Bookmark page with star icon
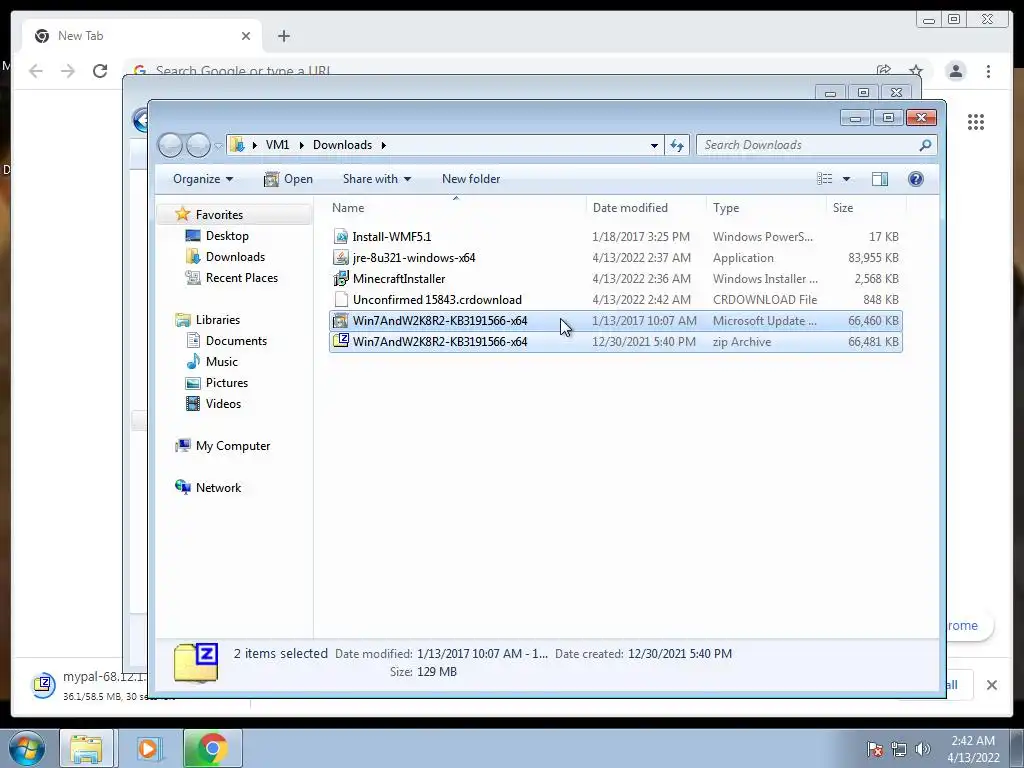Viewport: 1024px width, 768px height. pyautogui.click(x=916, y=71)
